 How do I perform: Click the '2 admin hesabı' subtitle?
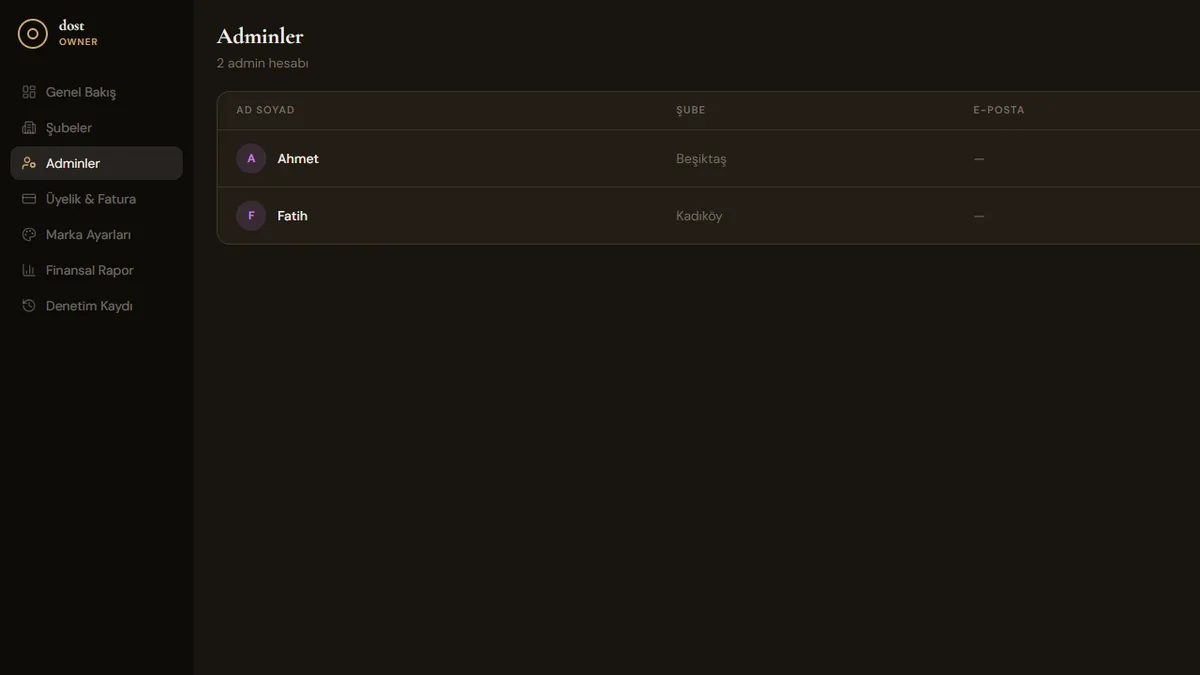[263, 63]
